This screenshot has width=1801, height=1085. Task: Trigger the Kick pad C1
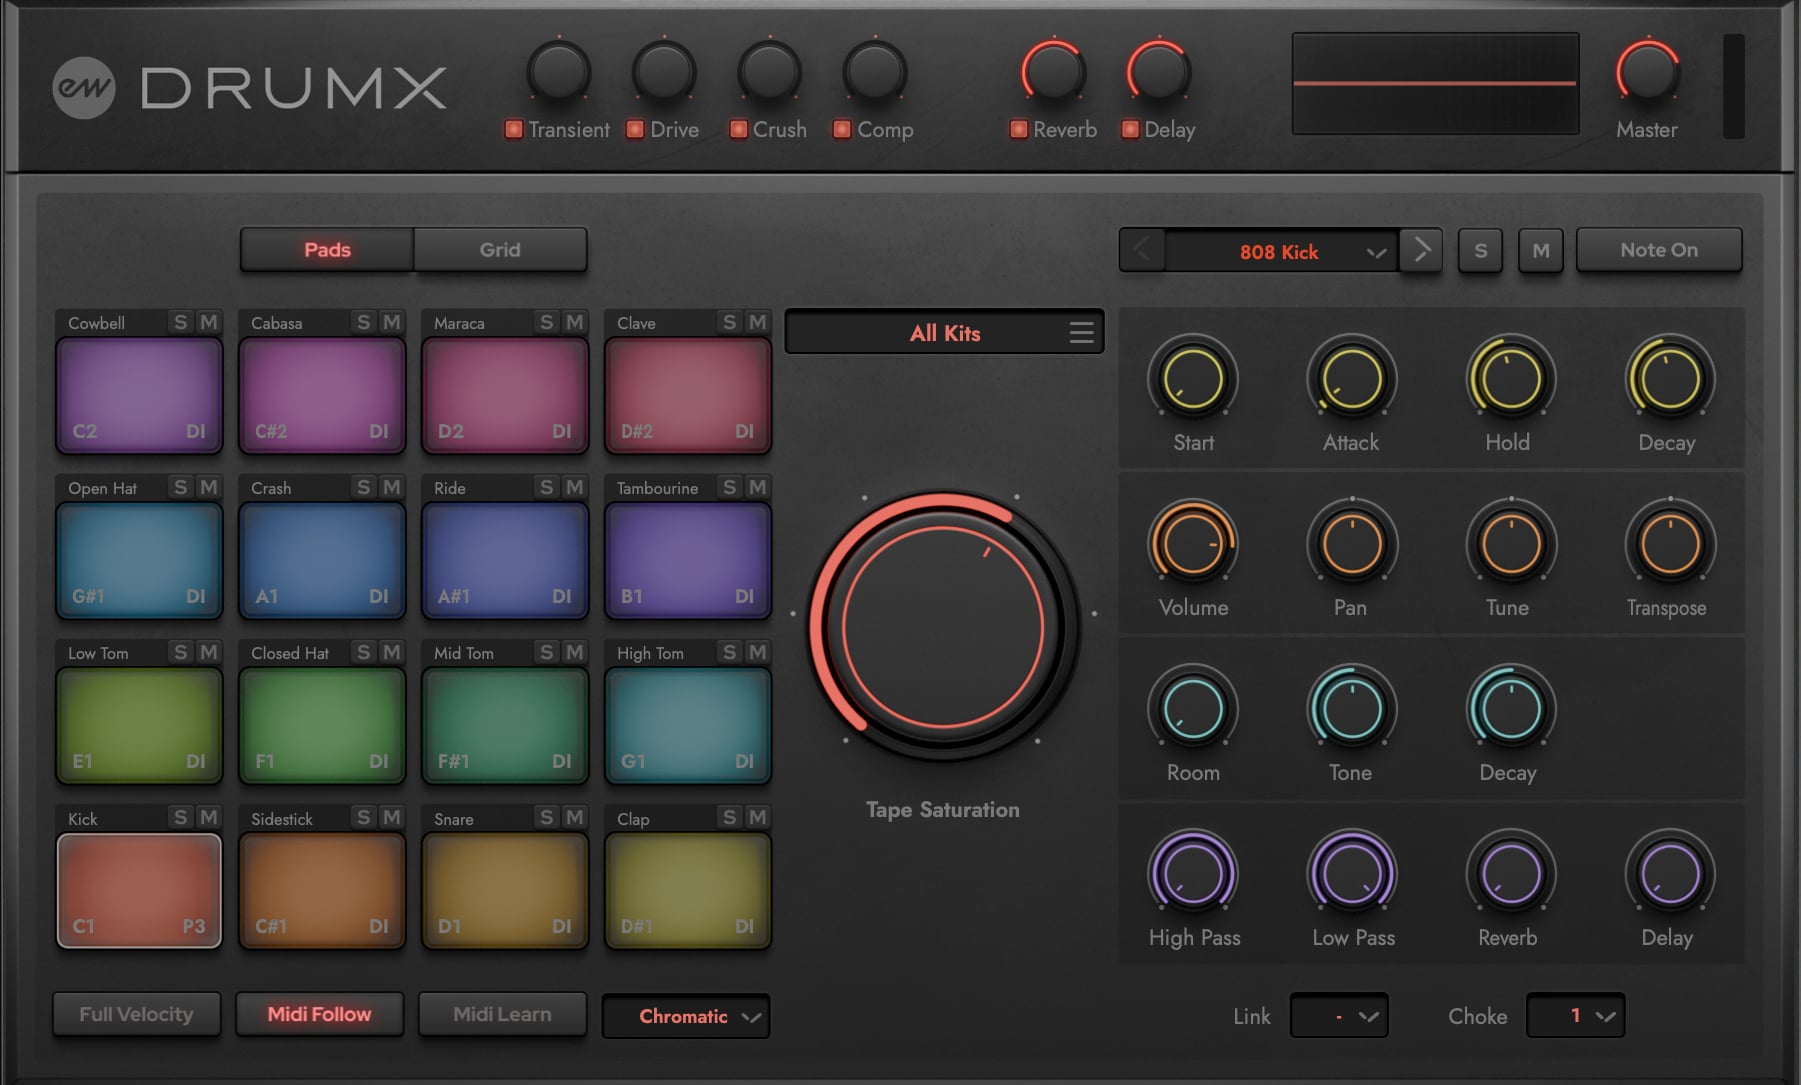[139, 890]
